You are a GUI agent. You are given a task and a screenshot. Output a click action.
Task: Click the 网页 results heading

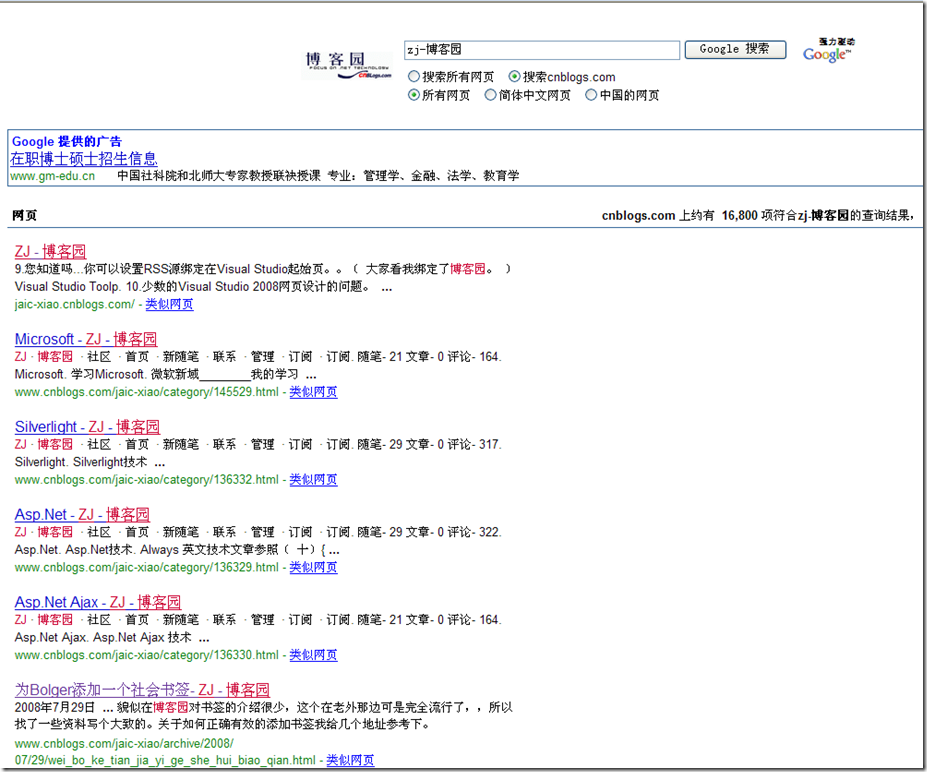click(24, 215)
